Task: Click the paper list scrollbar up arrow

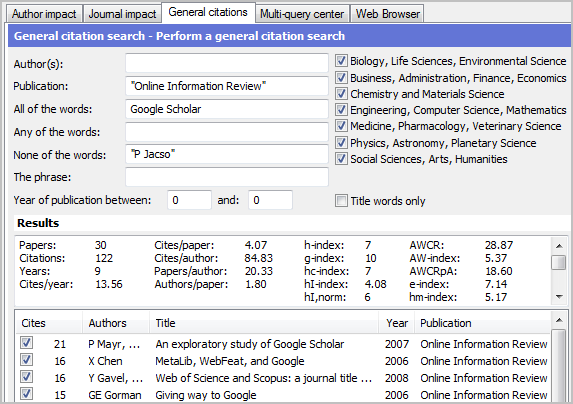Action: click(x=559, y=320)
